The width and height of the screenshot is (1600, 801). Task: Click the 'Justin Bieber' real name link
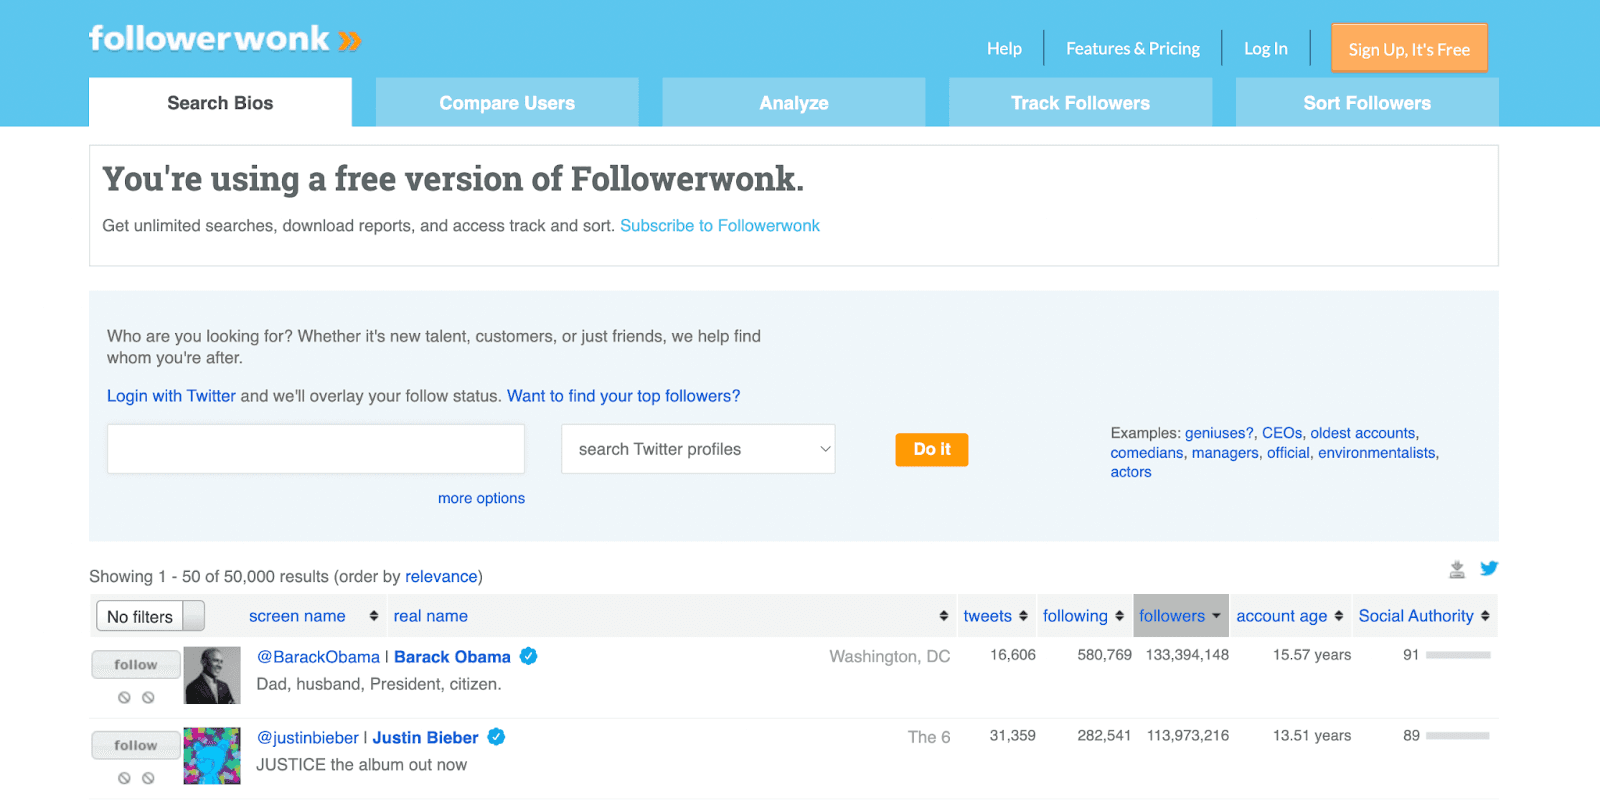(426, 738)
